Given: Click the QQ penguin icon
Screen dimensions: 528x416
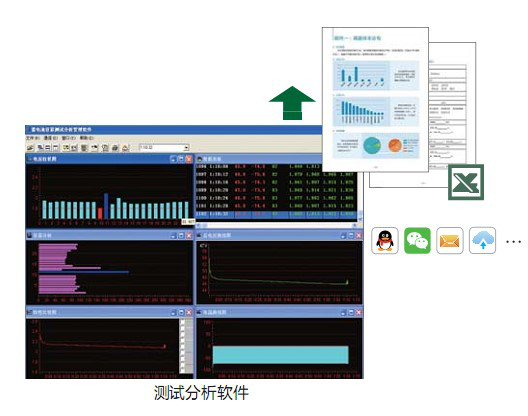Looking at the screenshot, I should click(385, 241).
